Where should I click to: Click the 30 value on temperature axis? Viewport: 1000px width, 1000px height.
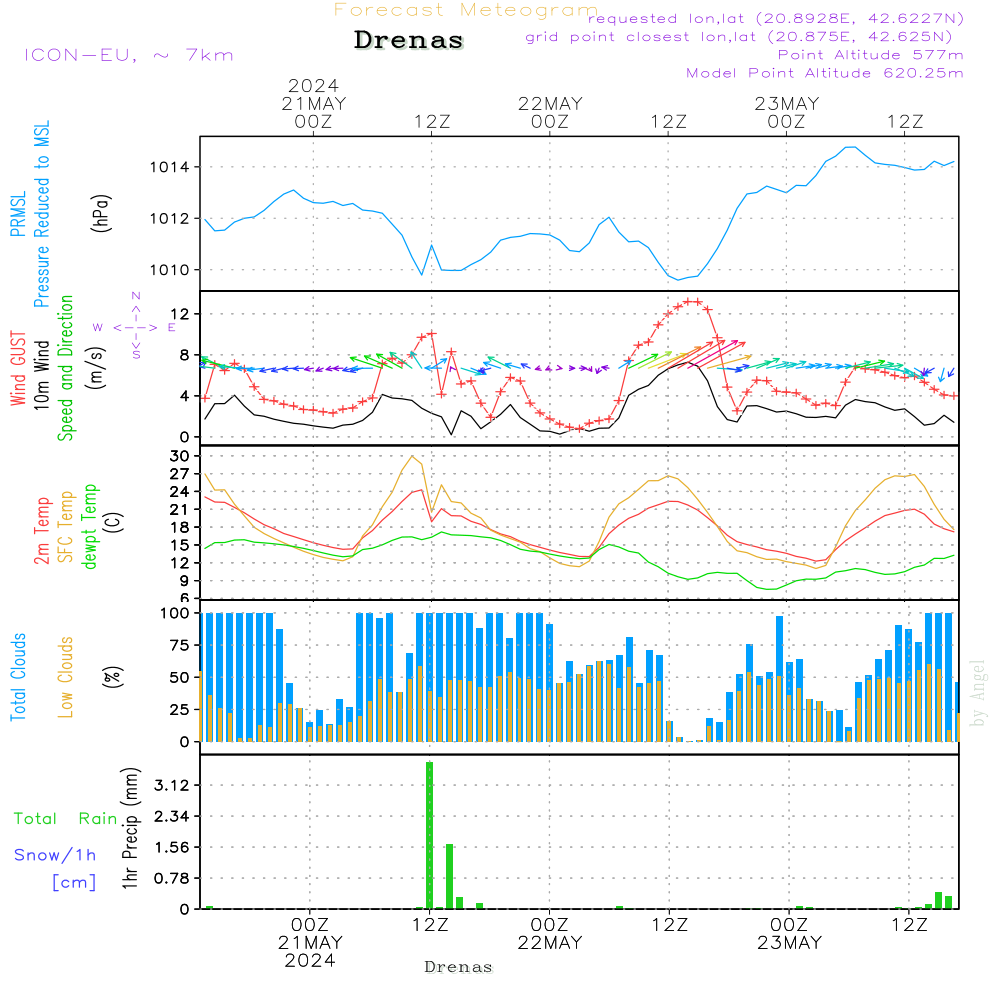click(180, 456)
